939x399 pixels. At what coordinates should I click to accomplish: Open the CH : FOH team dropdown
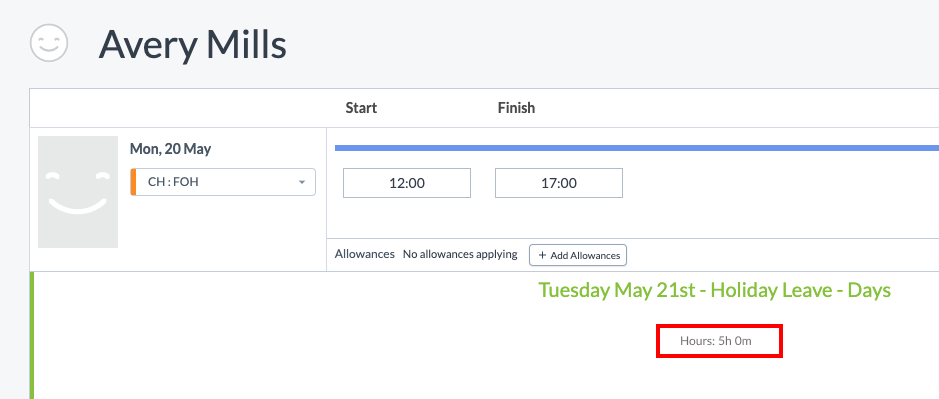click(x=223, y=182)
